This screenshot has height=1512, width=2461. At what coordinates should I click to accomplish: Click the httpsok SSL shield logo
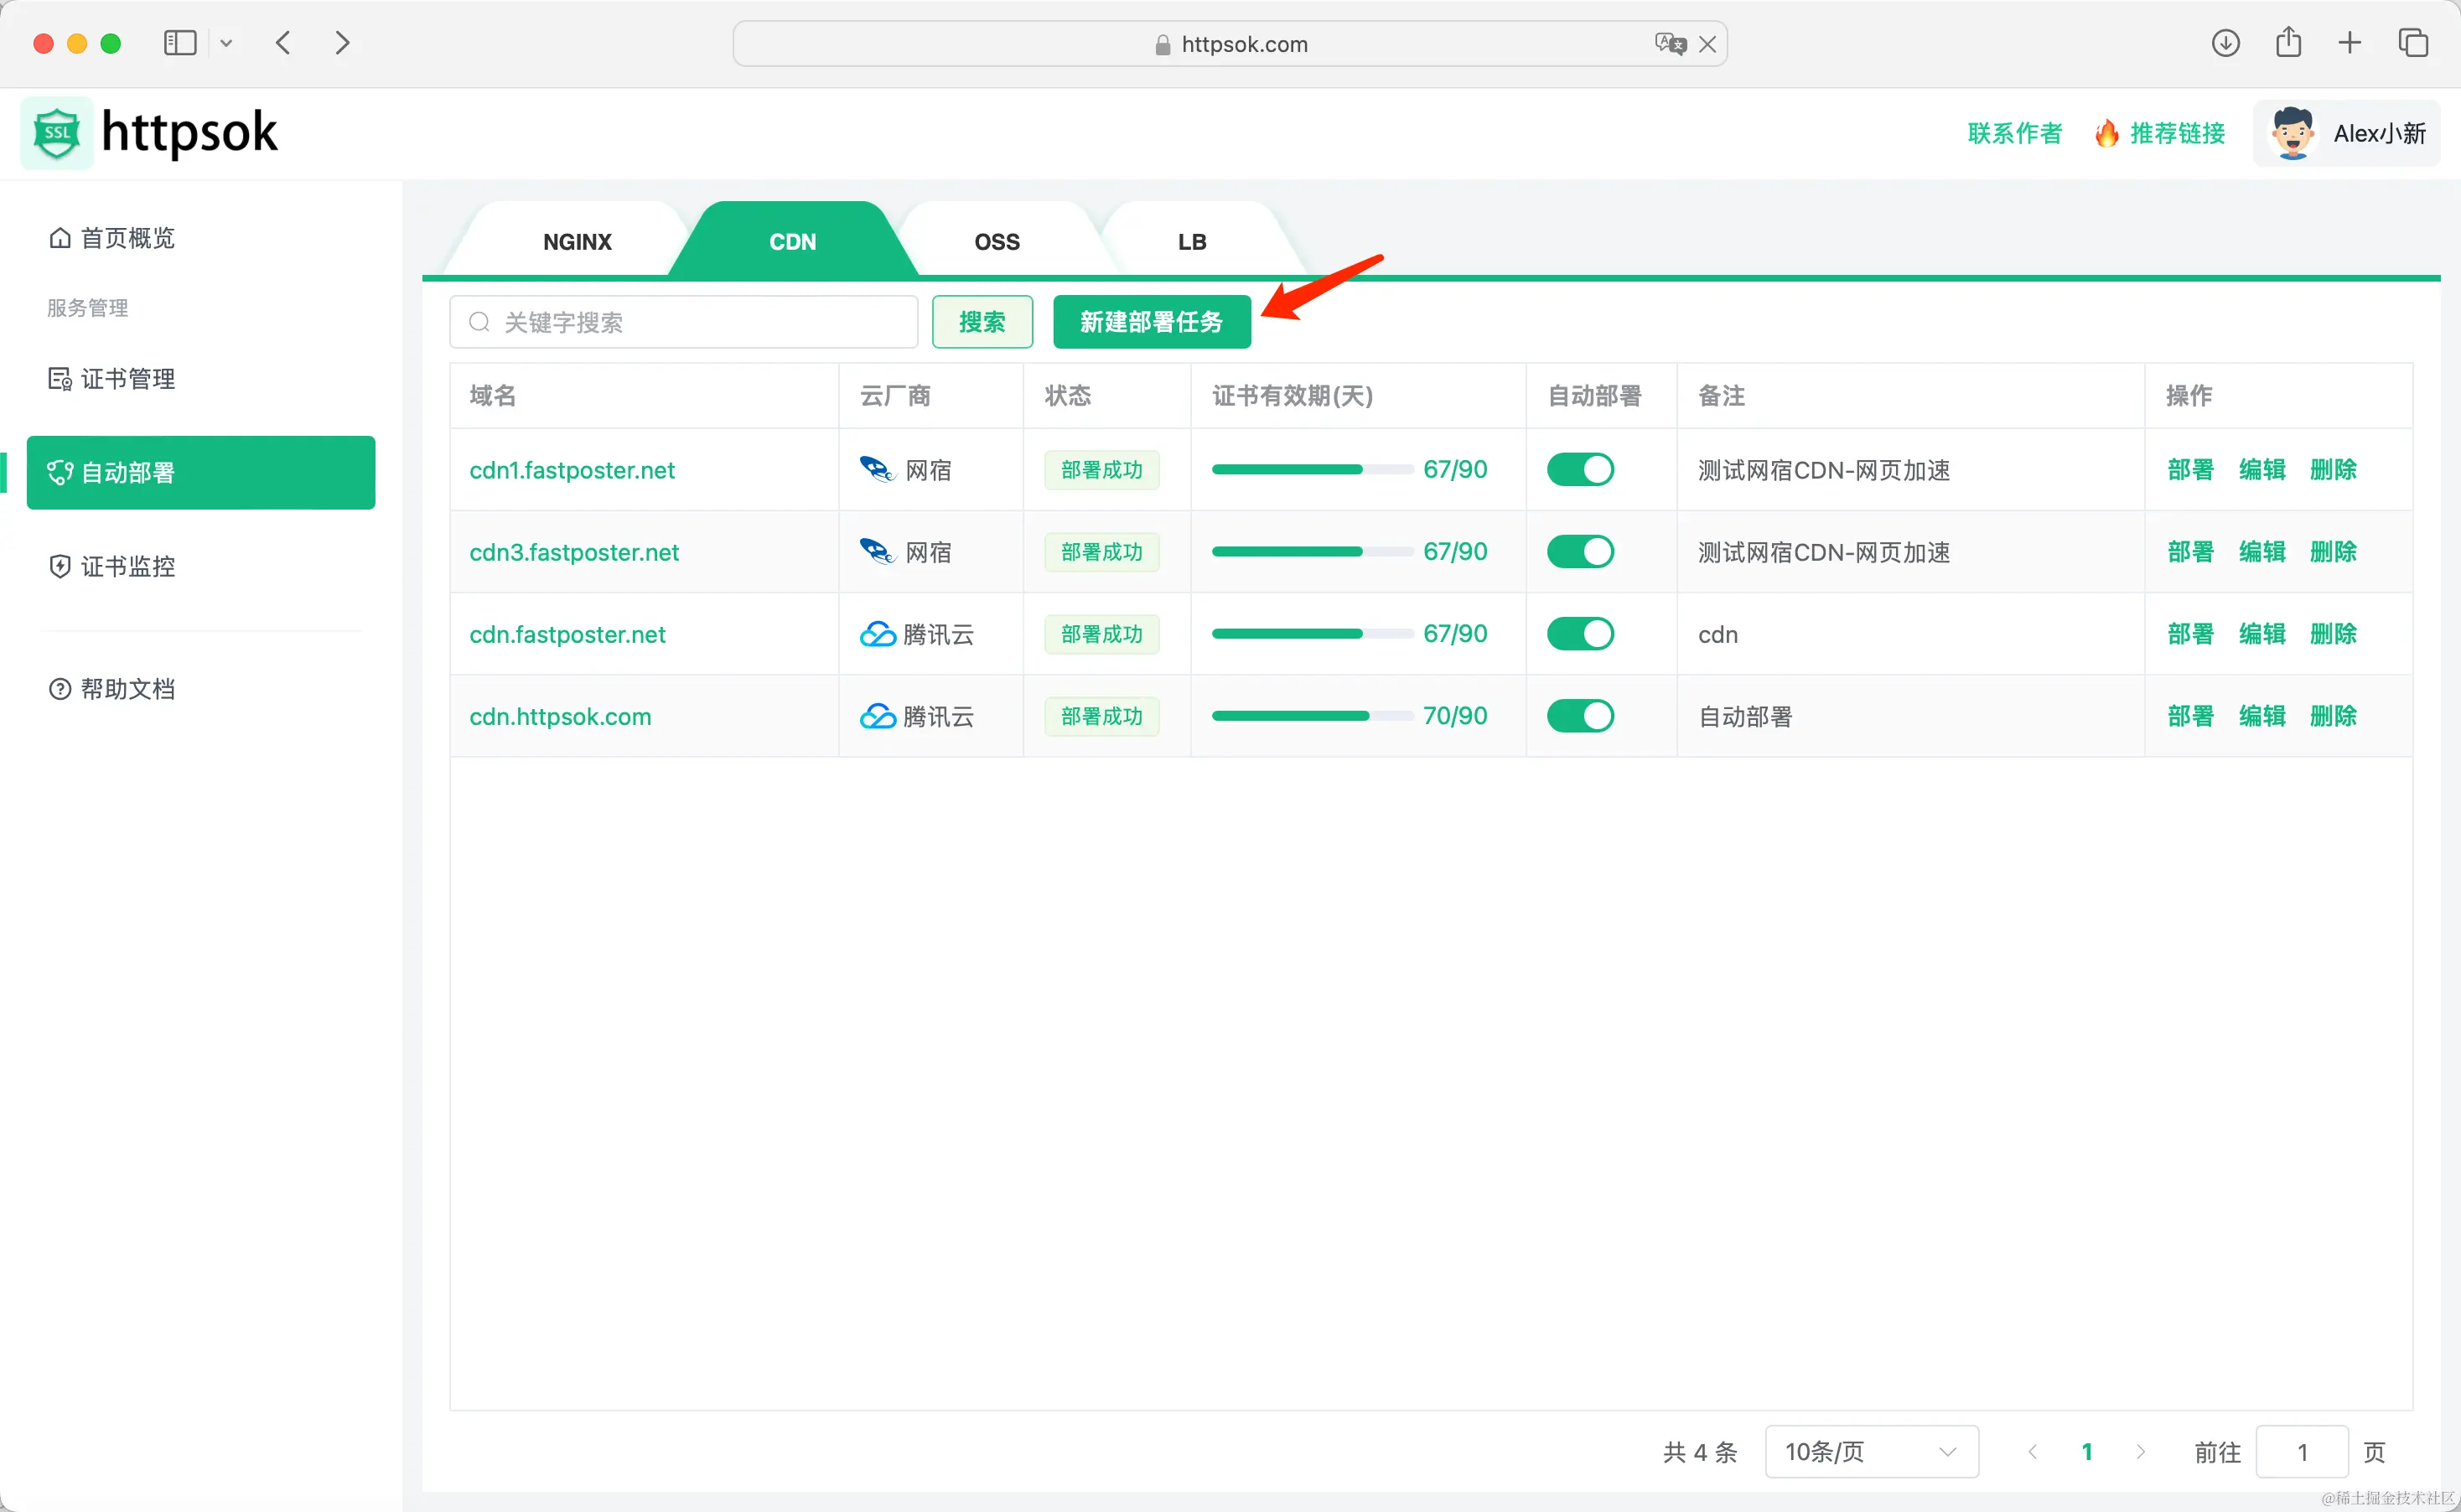pyautogui.click(x=57, y=133)
